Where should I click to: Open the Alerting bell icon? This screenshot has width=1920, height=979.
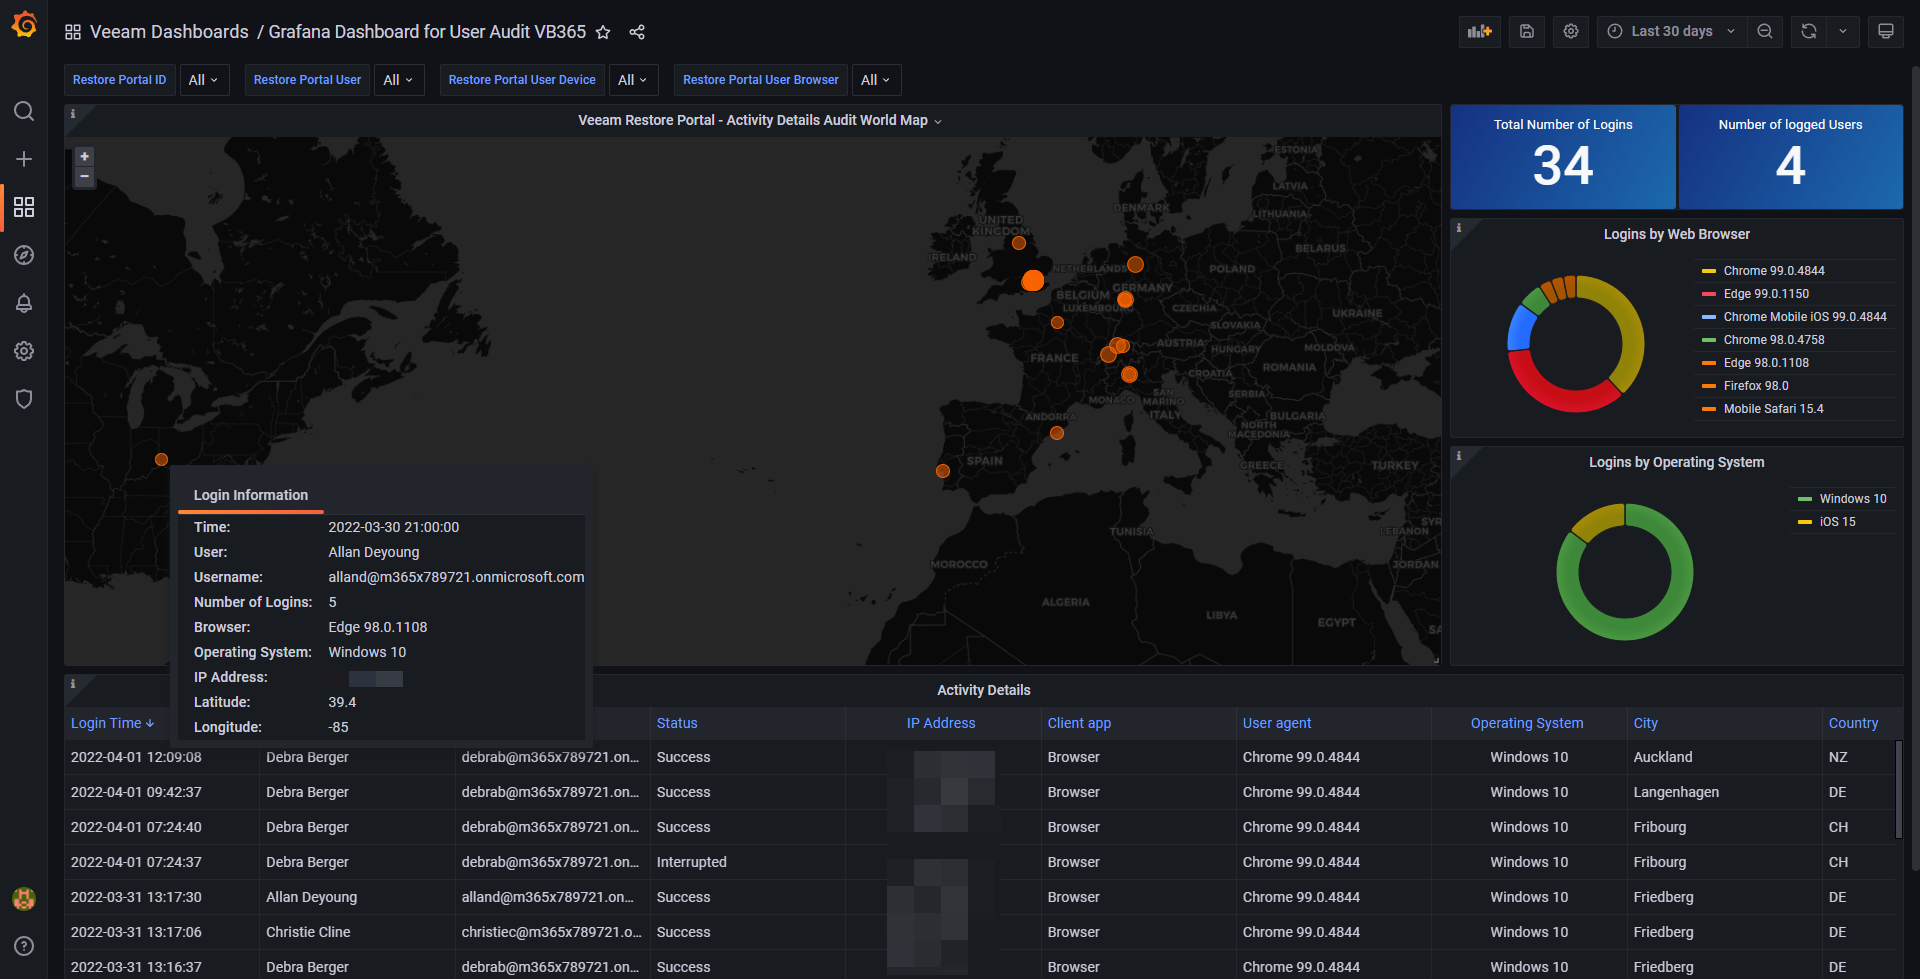pos(24,303)
